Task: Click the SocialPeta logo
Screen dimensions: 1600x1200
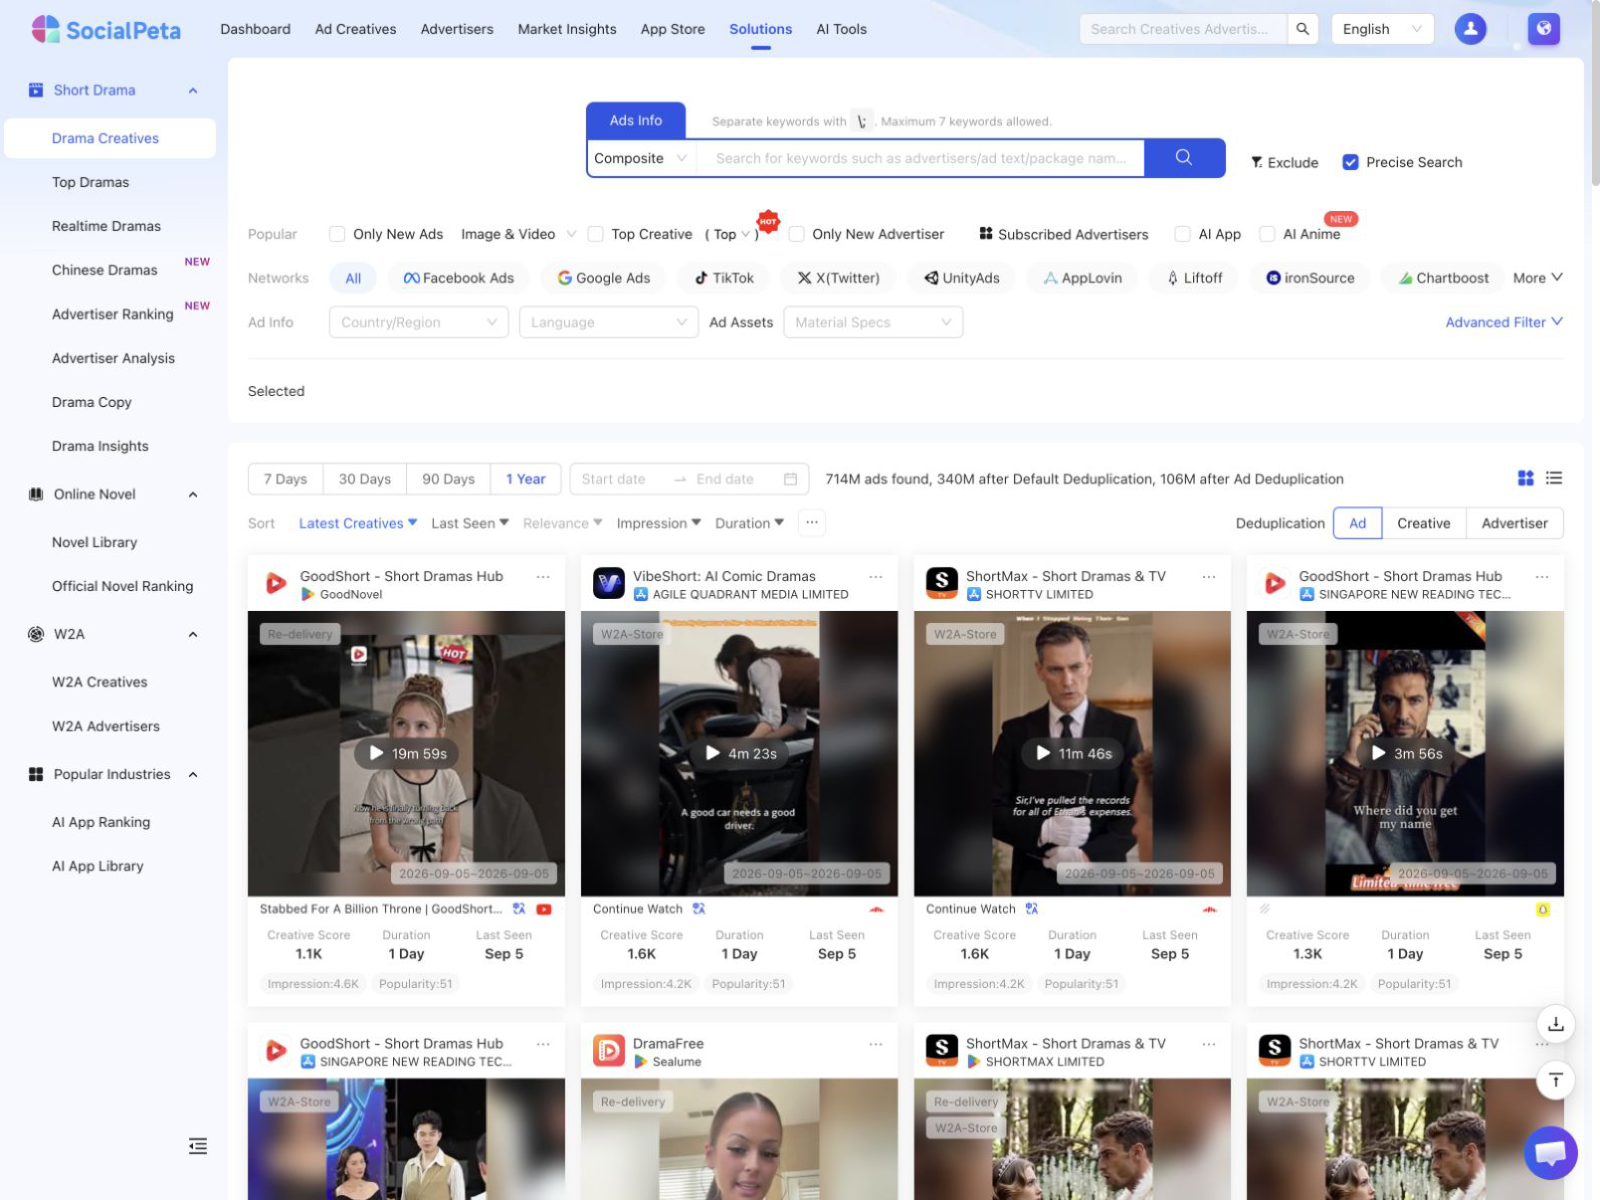Action: pyautogui.click(x=106, y=30)
